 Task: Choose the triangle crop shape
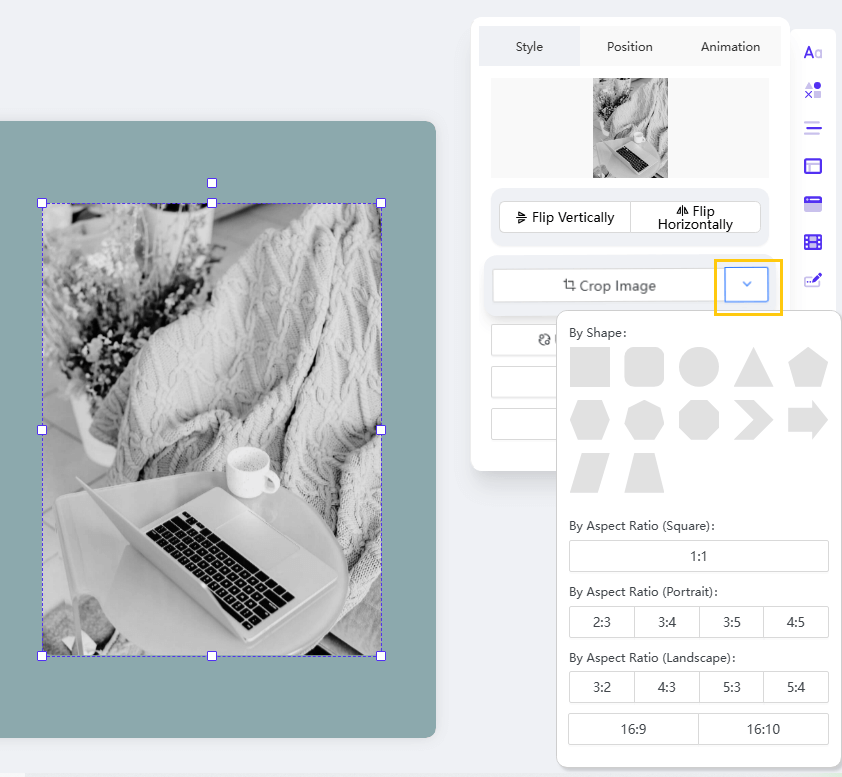(x=753, y=368)
